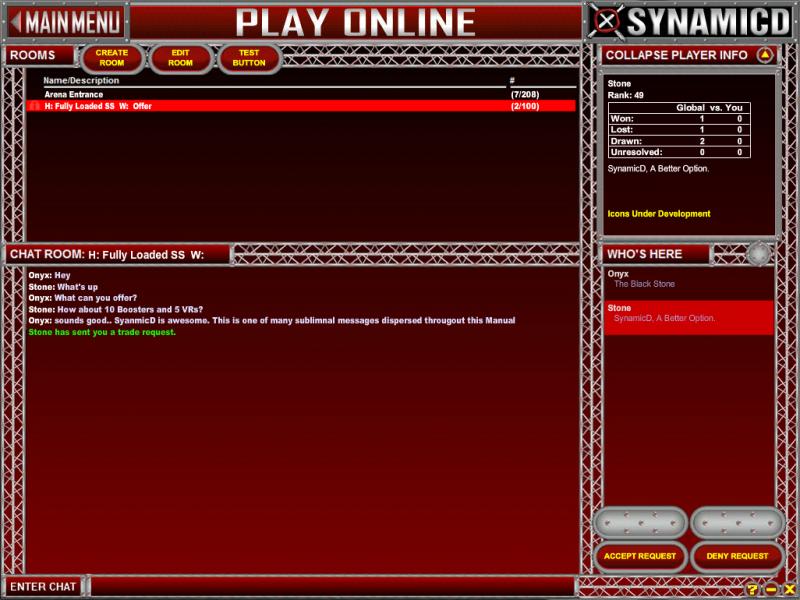This screenshot has height=600, width=800.
Task: Collapse player info with yellow arrow
Action: [765, 55]
